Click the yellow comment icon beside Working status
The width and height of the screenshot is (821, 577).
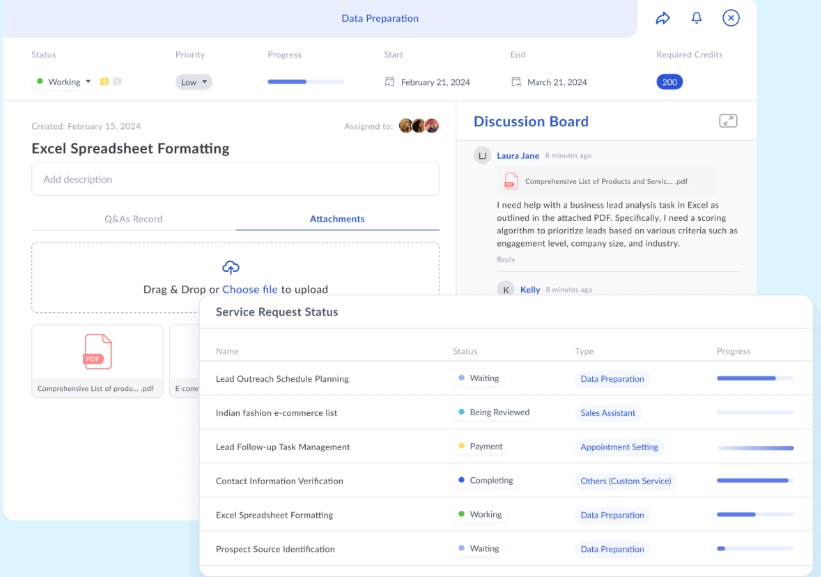[x=104, y=82]
